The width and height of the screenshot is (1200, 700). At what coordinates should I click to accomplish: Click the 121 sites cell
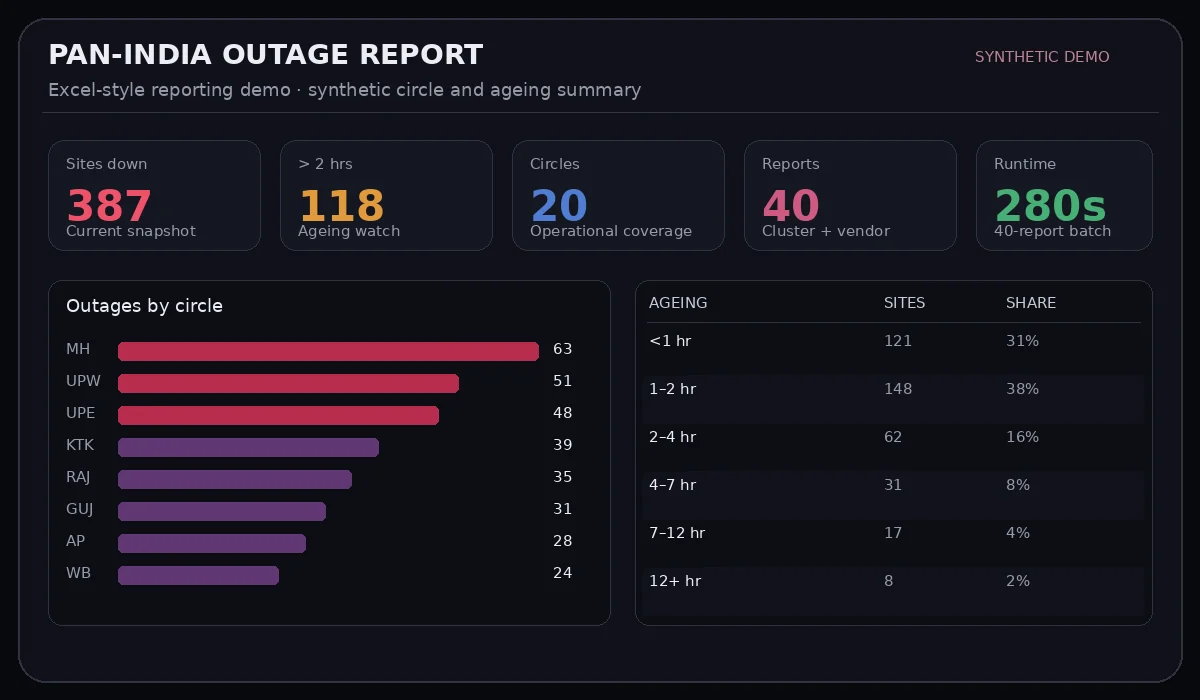(898, 341)
